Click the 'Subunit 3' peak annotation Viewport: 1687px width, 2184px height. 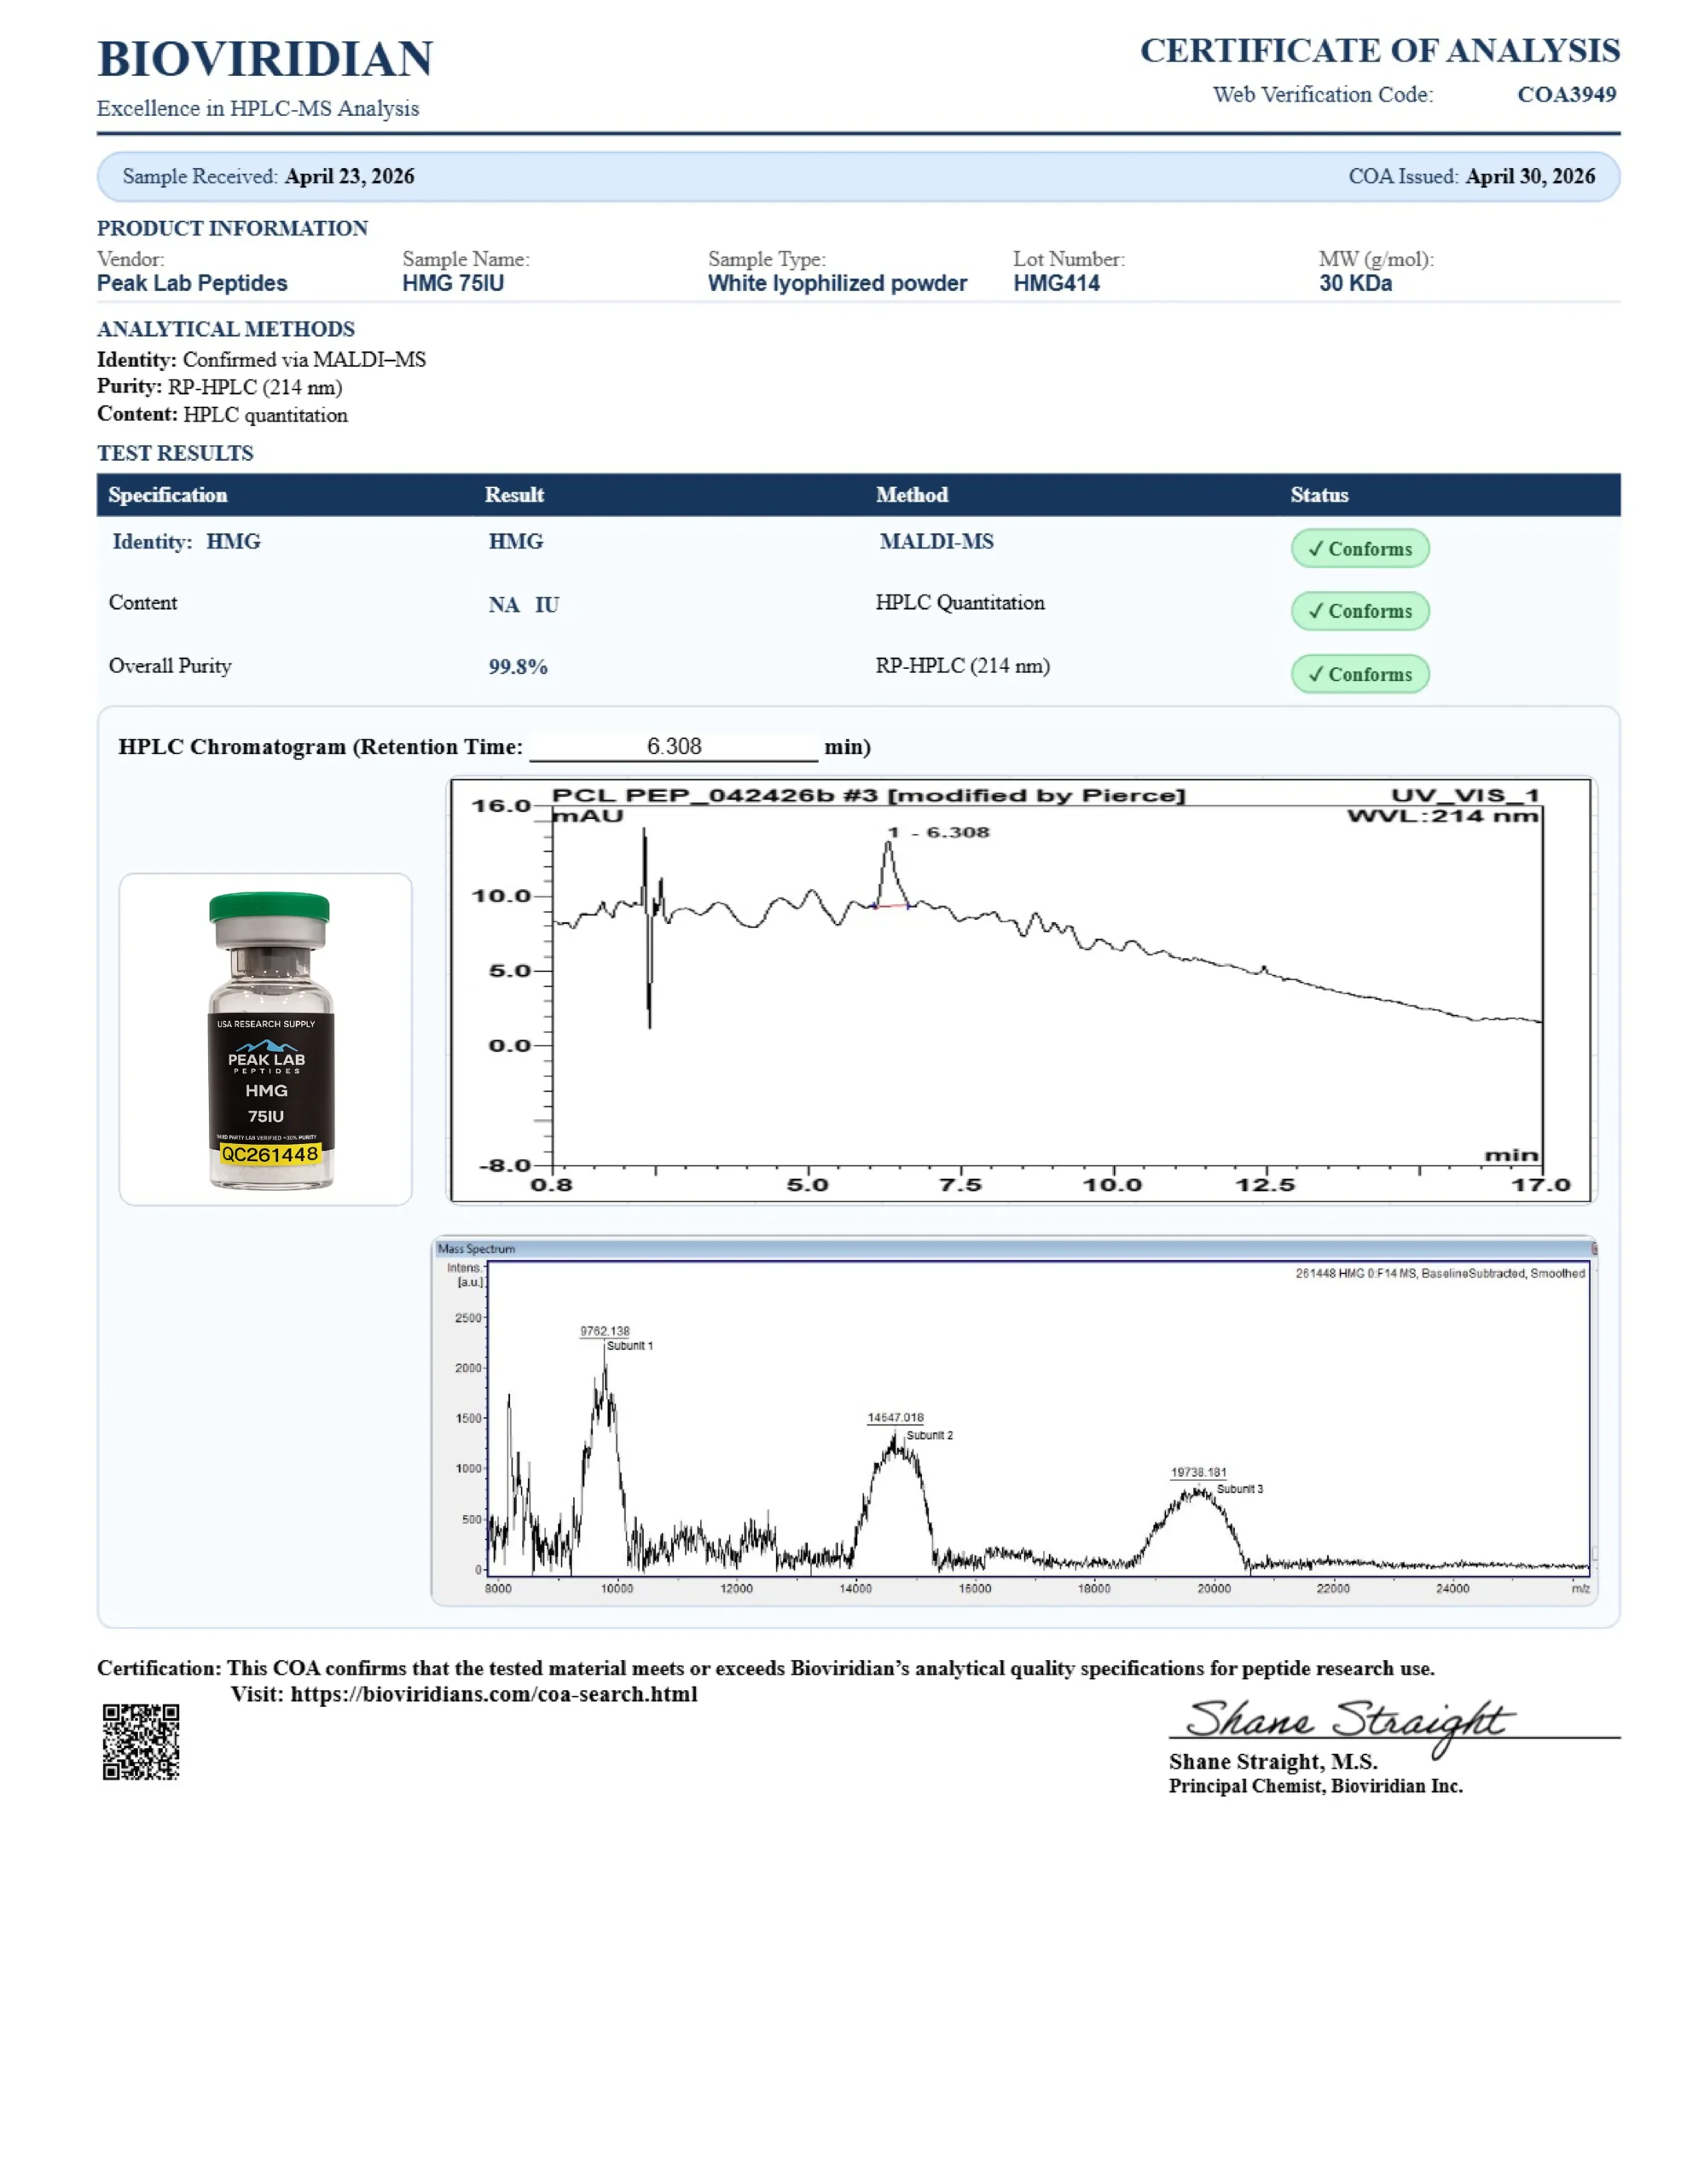(1240, 1489)
